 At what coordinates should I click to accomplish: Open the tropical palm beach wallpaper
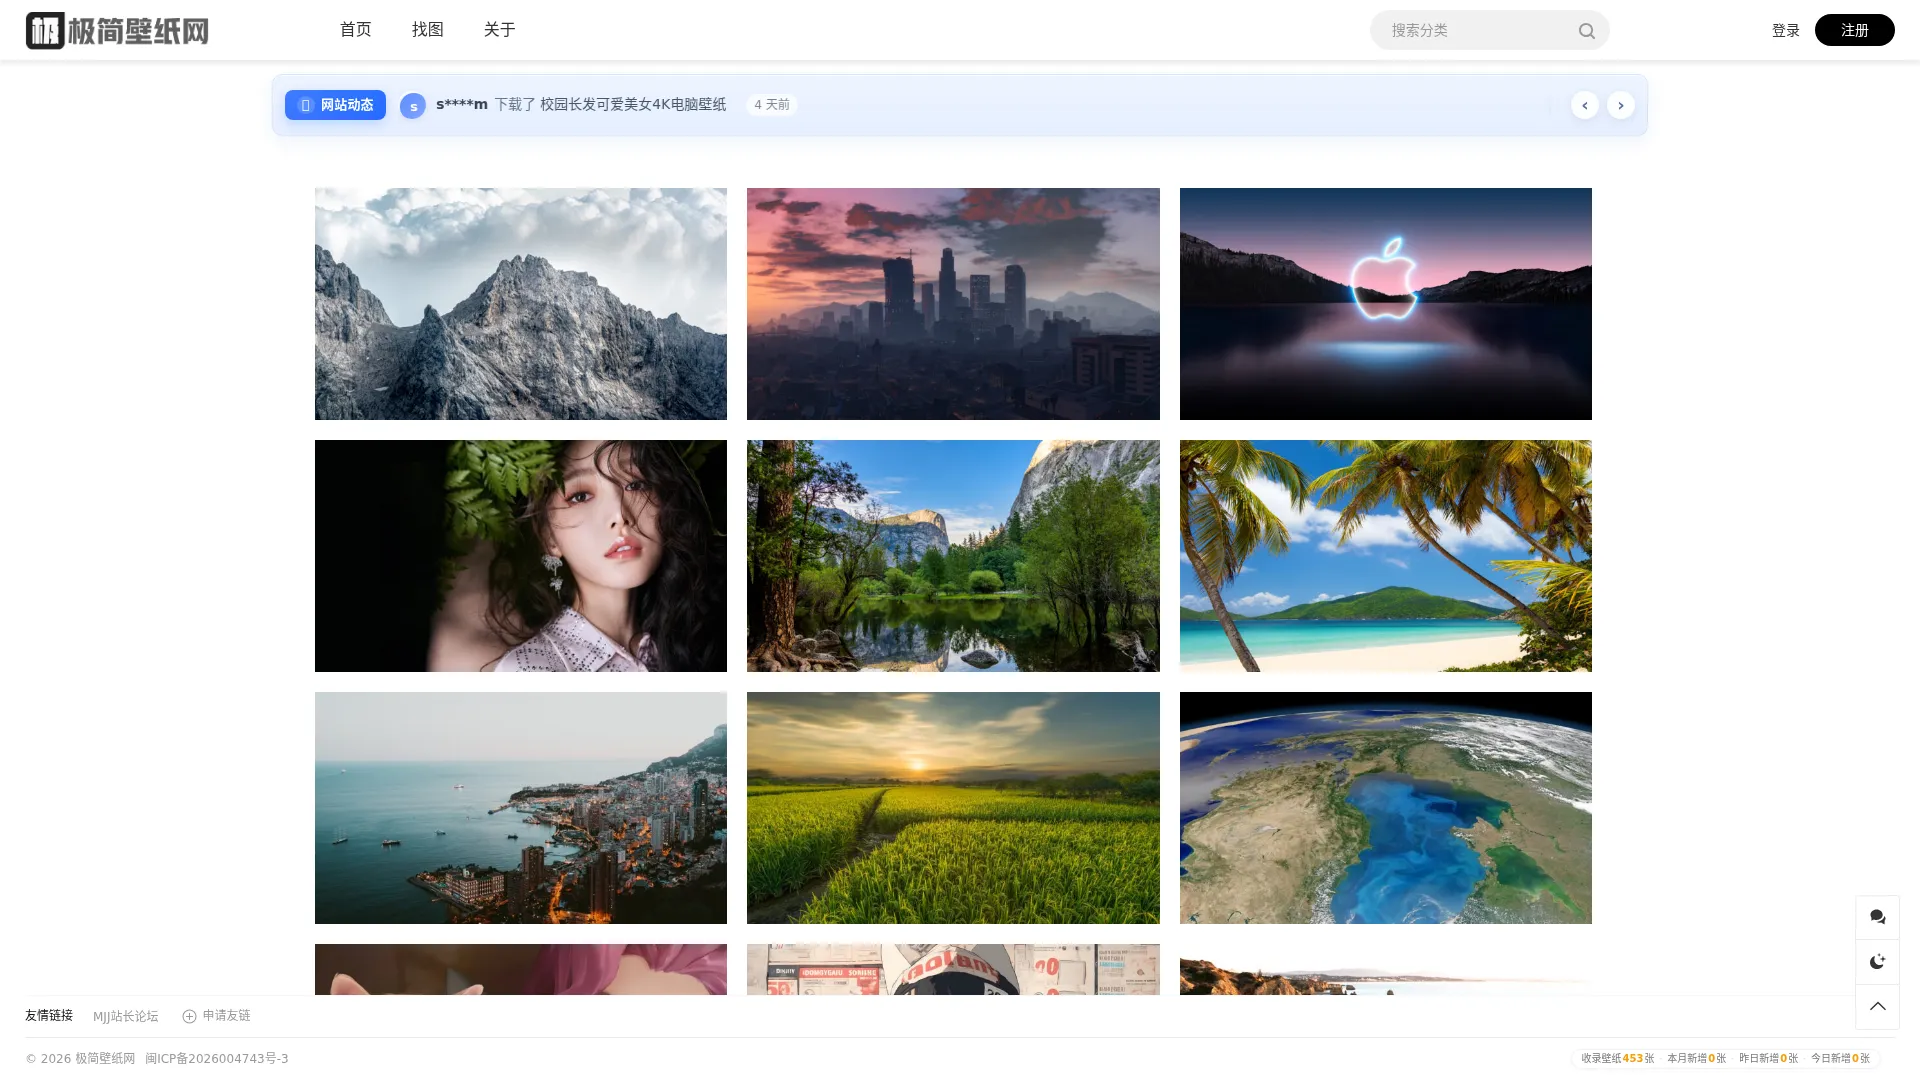[1385, 556]
